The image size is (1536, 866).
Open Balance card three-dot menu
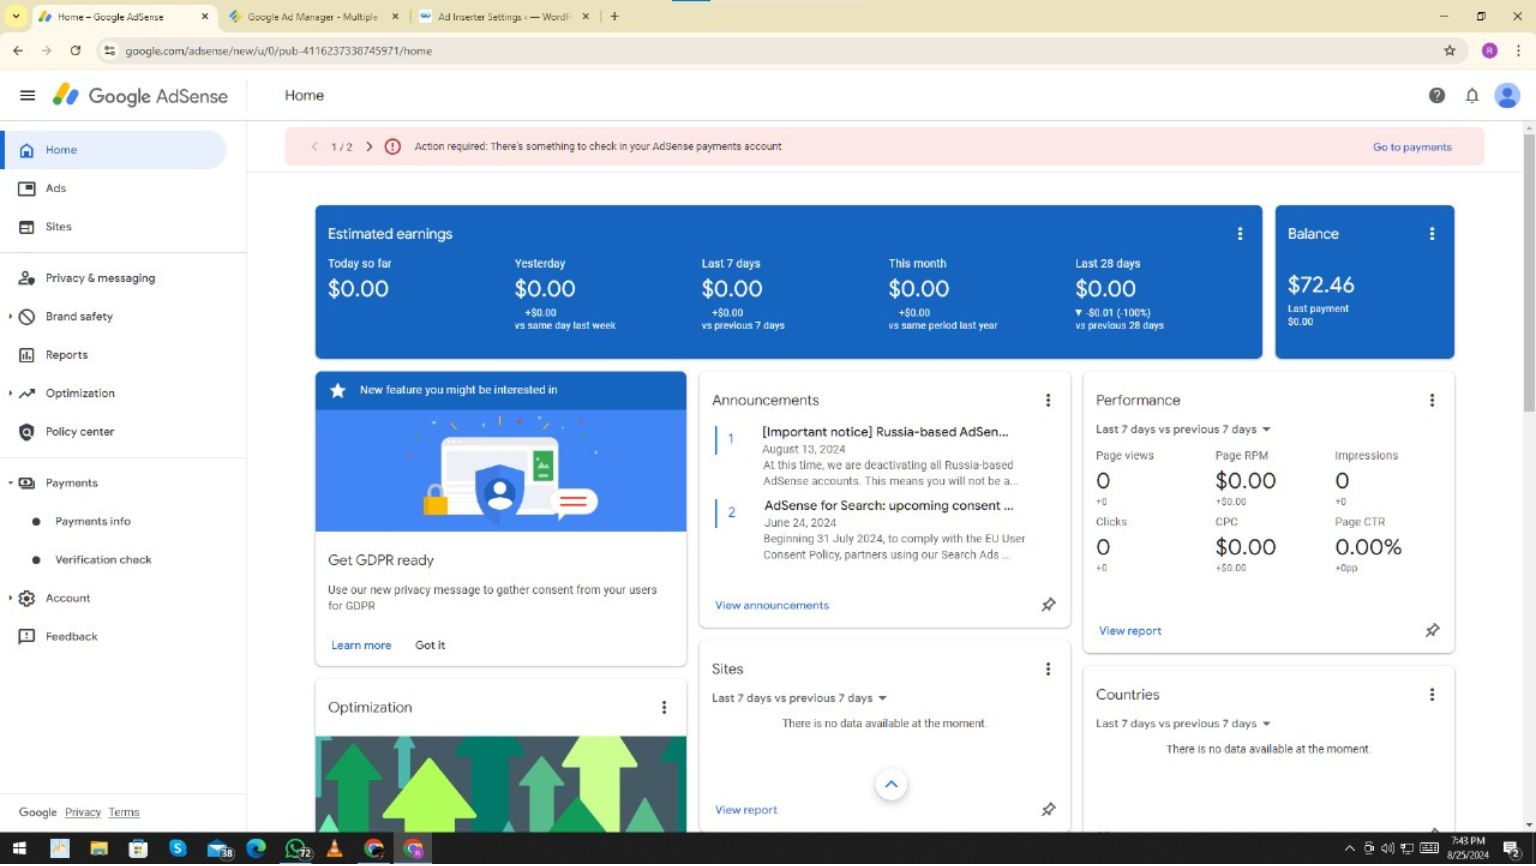pos(1432,234)
